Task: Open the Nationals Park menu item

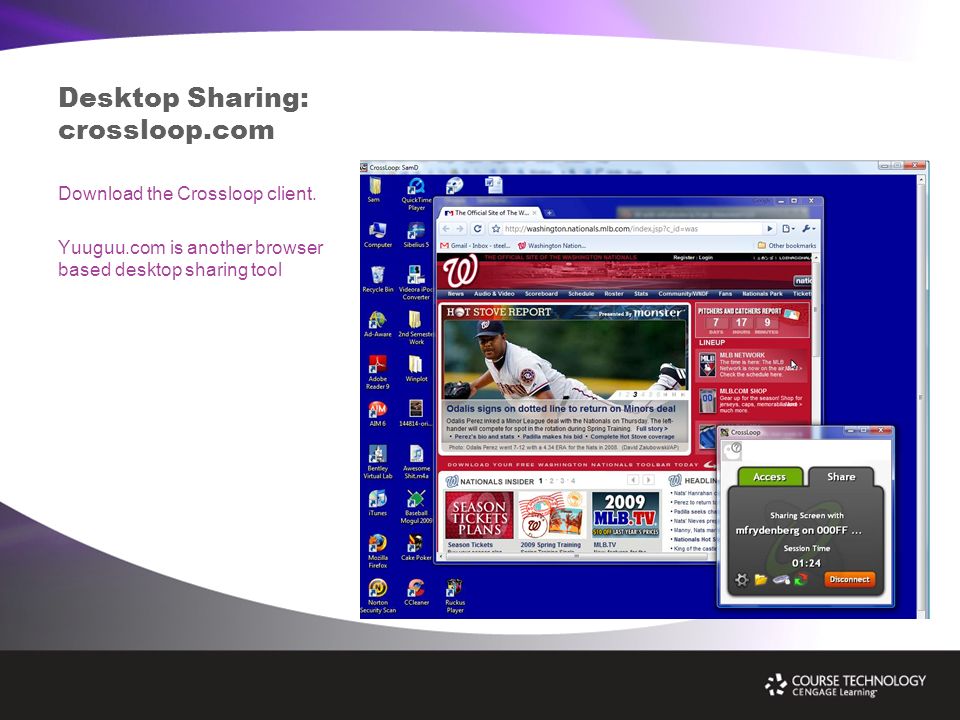Action: tap(762, 294)
